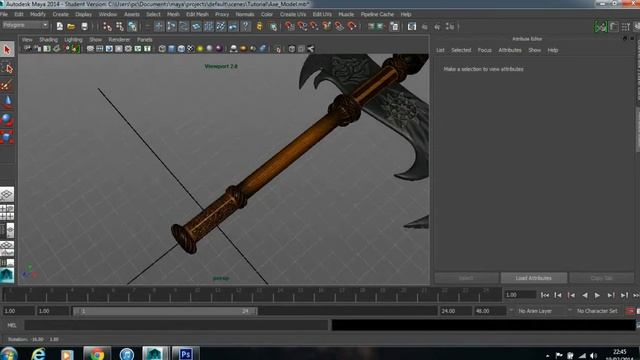Open the viewport Renderer menu
The image size is (640, 360).
click(119, 40)
